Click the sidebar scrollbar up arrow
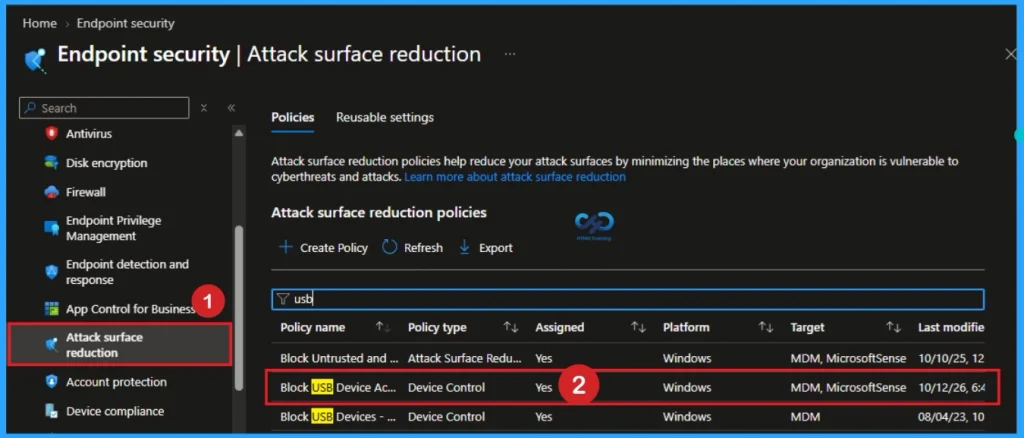 [x=239, y=133]
